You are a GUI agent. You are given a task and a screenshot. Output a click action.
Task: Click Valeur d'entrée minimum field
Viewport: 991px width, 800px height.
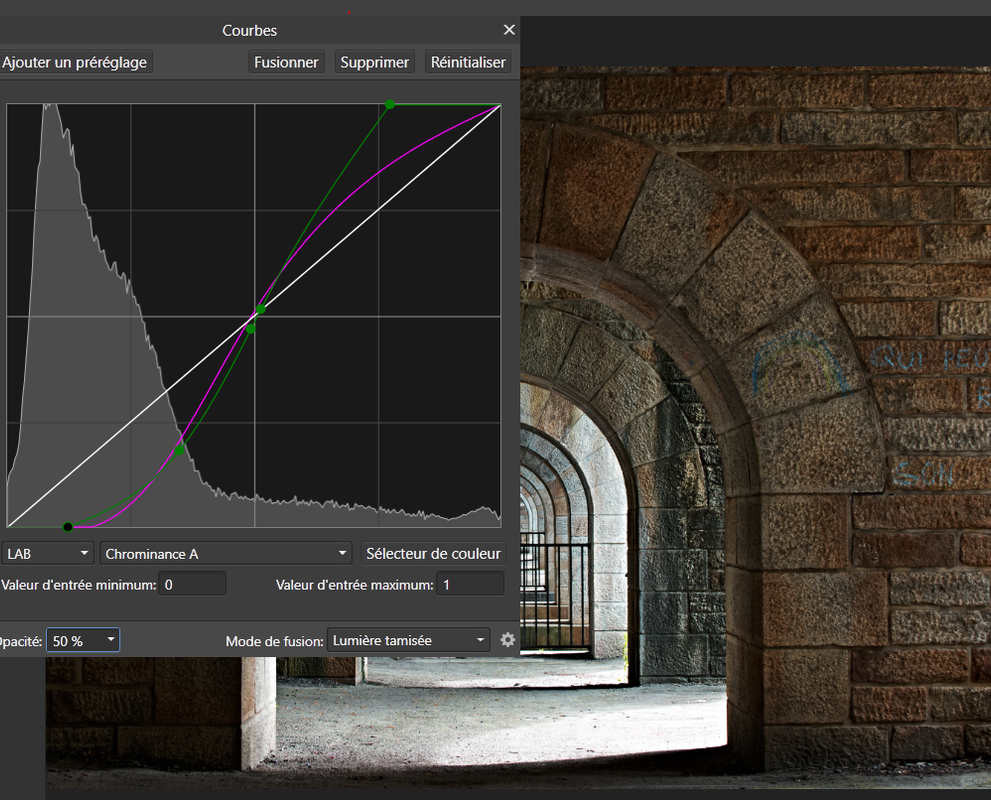[x=192, y=585]
